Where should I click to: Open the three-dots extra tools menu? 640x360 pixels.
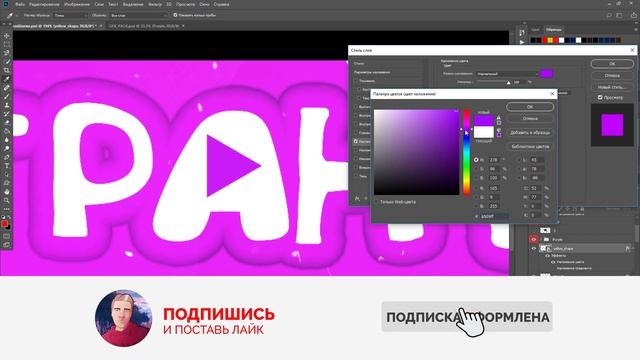(x=7, y=209)
